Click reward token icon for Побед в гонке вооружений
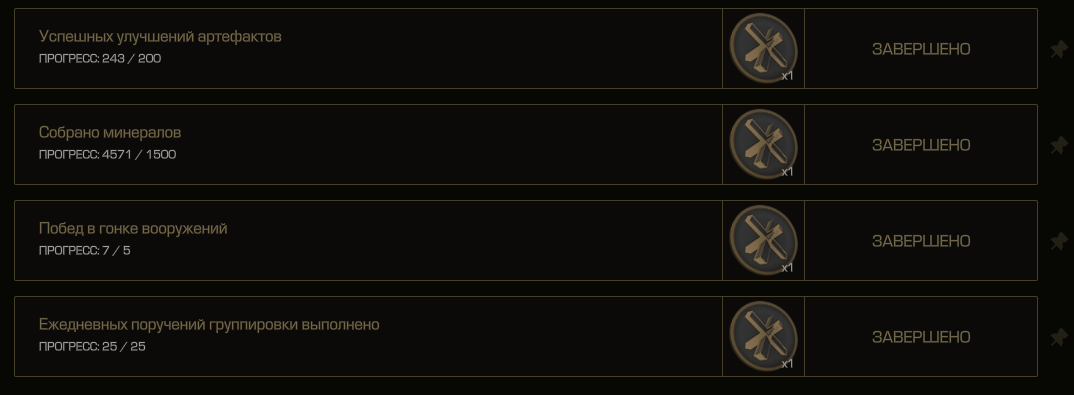 (763, 240)
